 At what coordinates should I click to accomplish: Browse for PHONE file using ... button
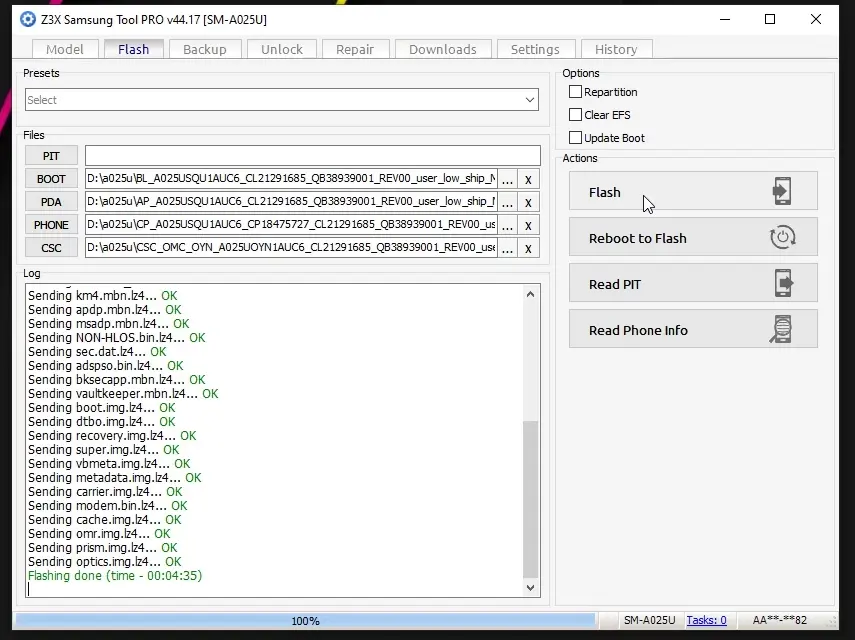(x=508, y=225)
